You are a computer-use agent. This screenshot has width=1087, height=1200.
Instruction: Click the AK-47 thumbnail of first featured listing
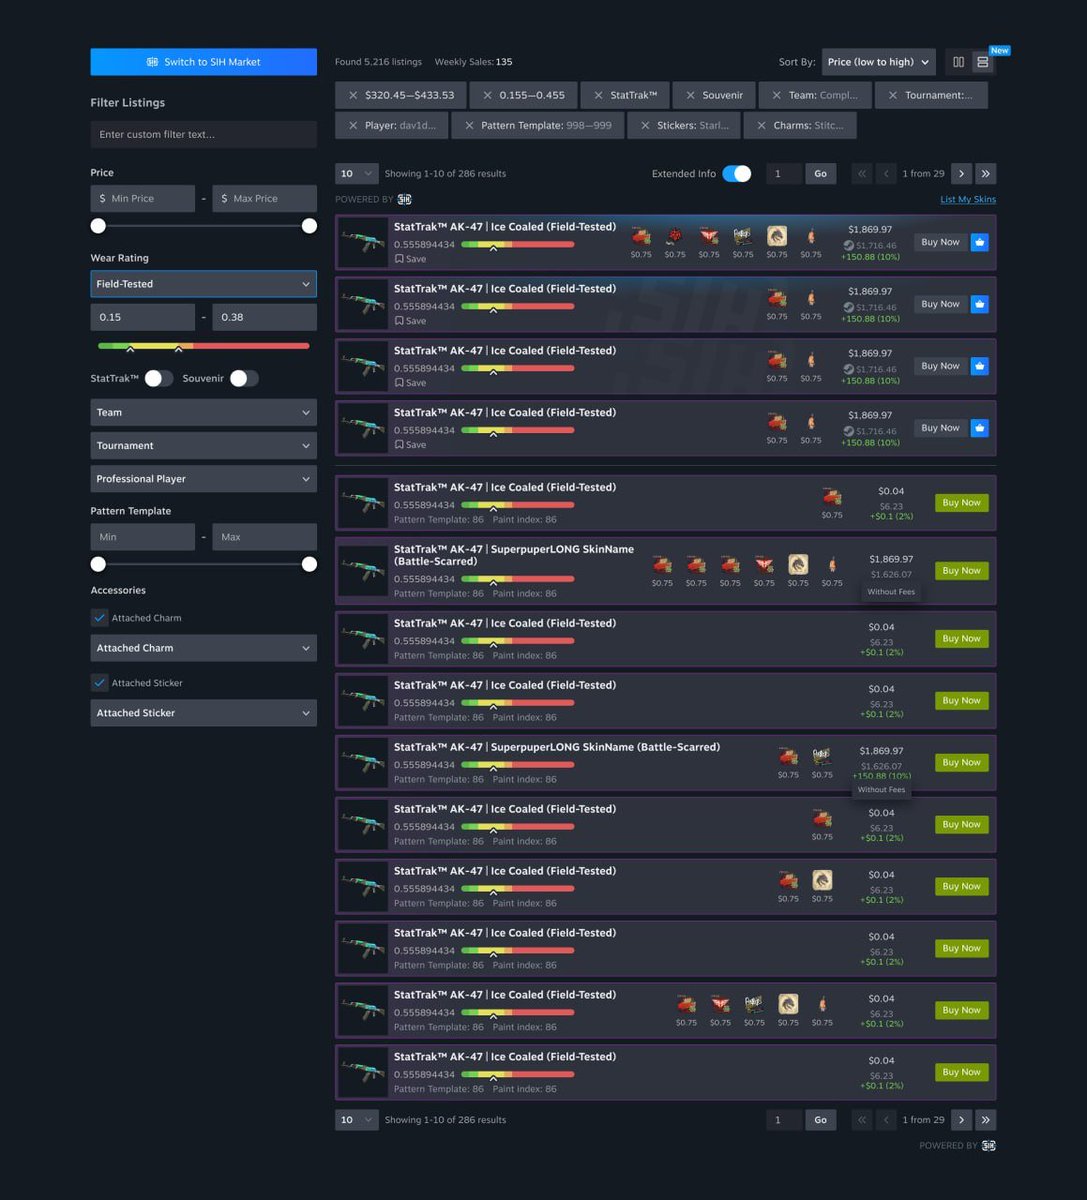pos(362,242)
